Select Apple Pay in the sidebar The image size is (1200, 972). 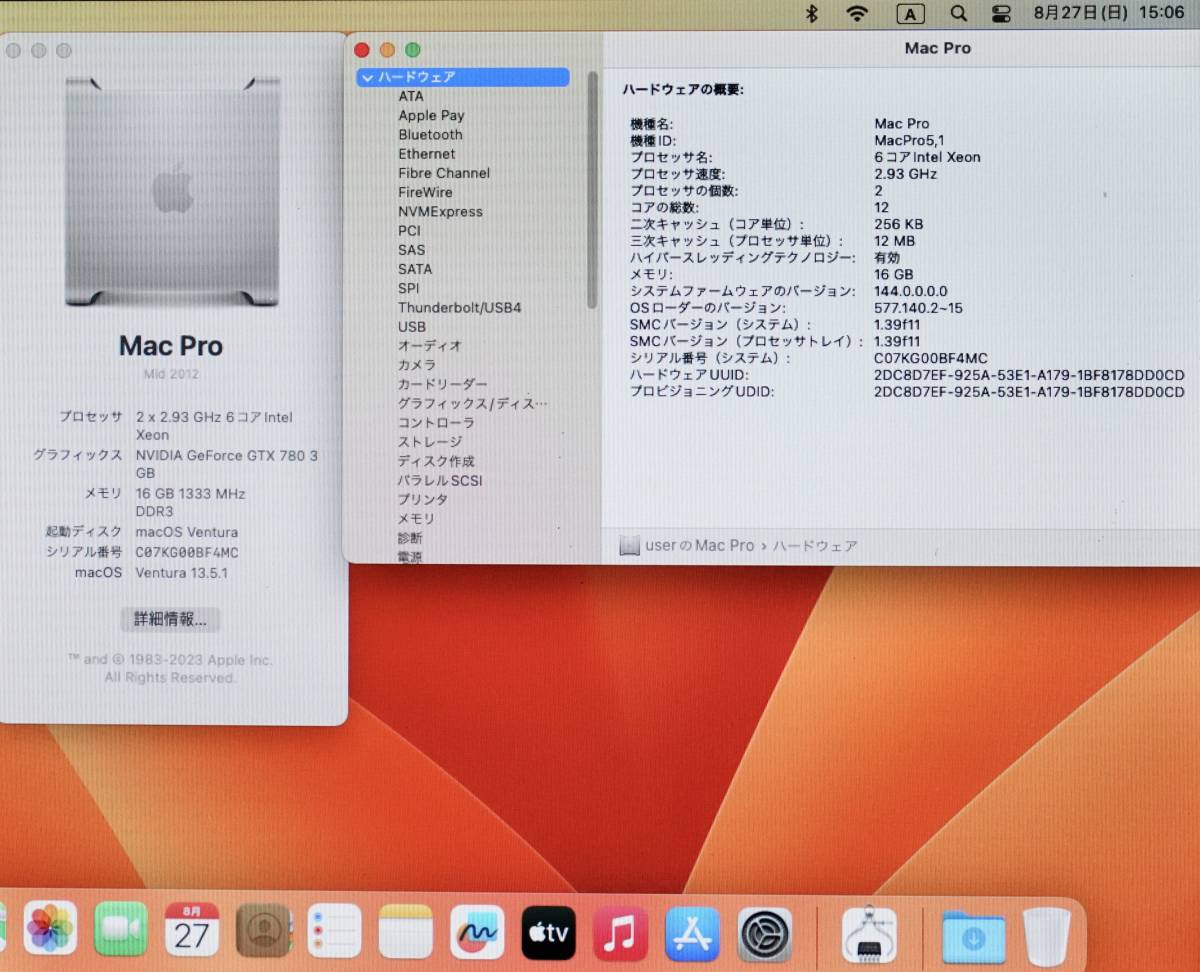[x=431, y=115]
